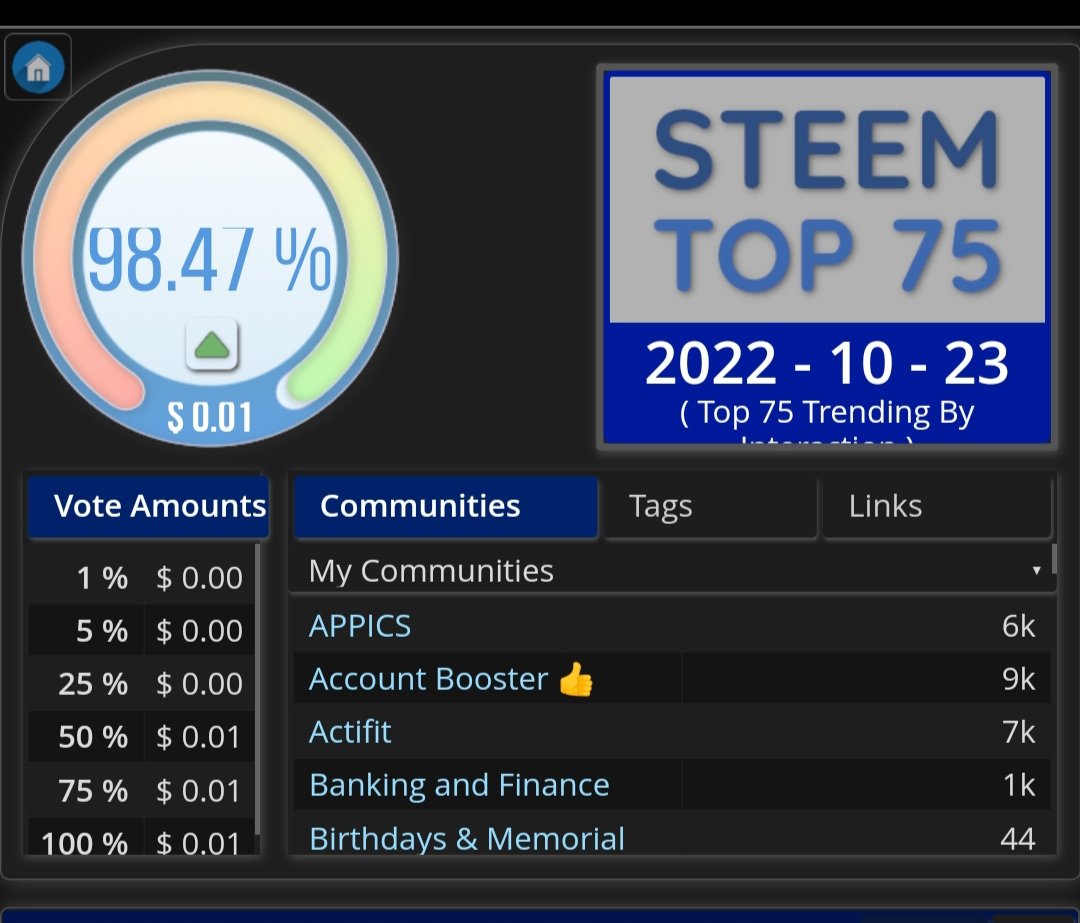The image size is (1080, 923).
Task: Open the Steem Top 75 banner
Action: tap(827, 258)
